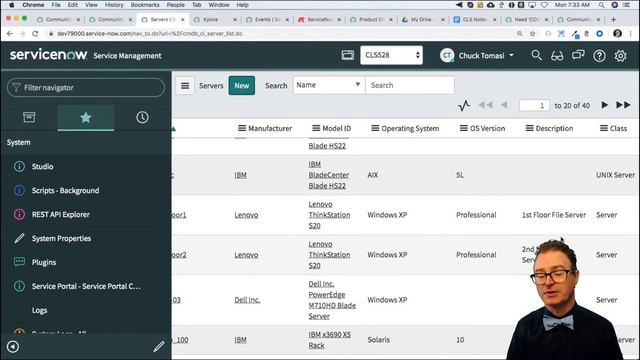Click the New button
Viewport: 640px width, 360px height.
pos(242,86)
